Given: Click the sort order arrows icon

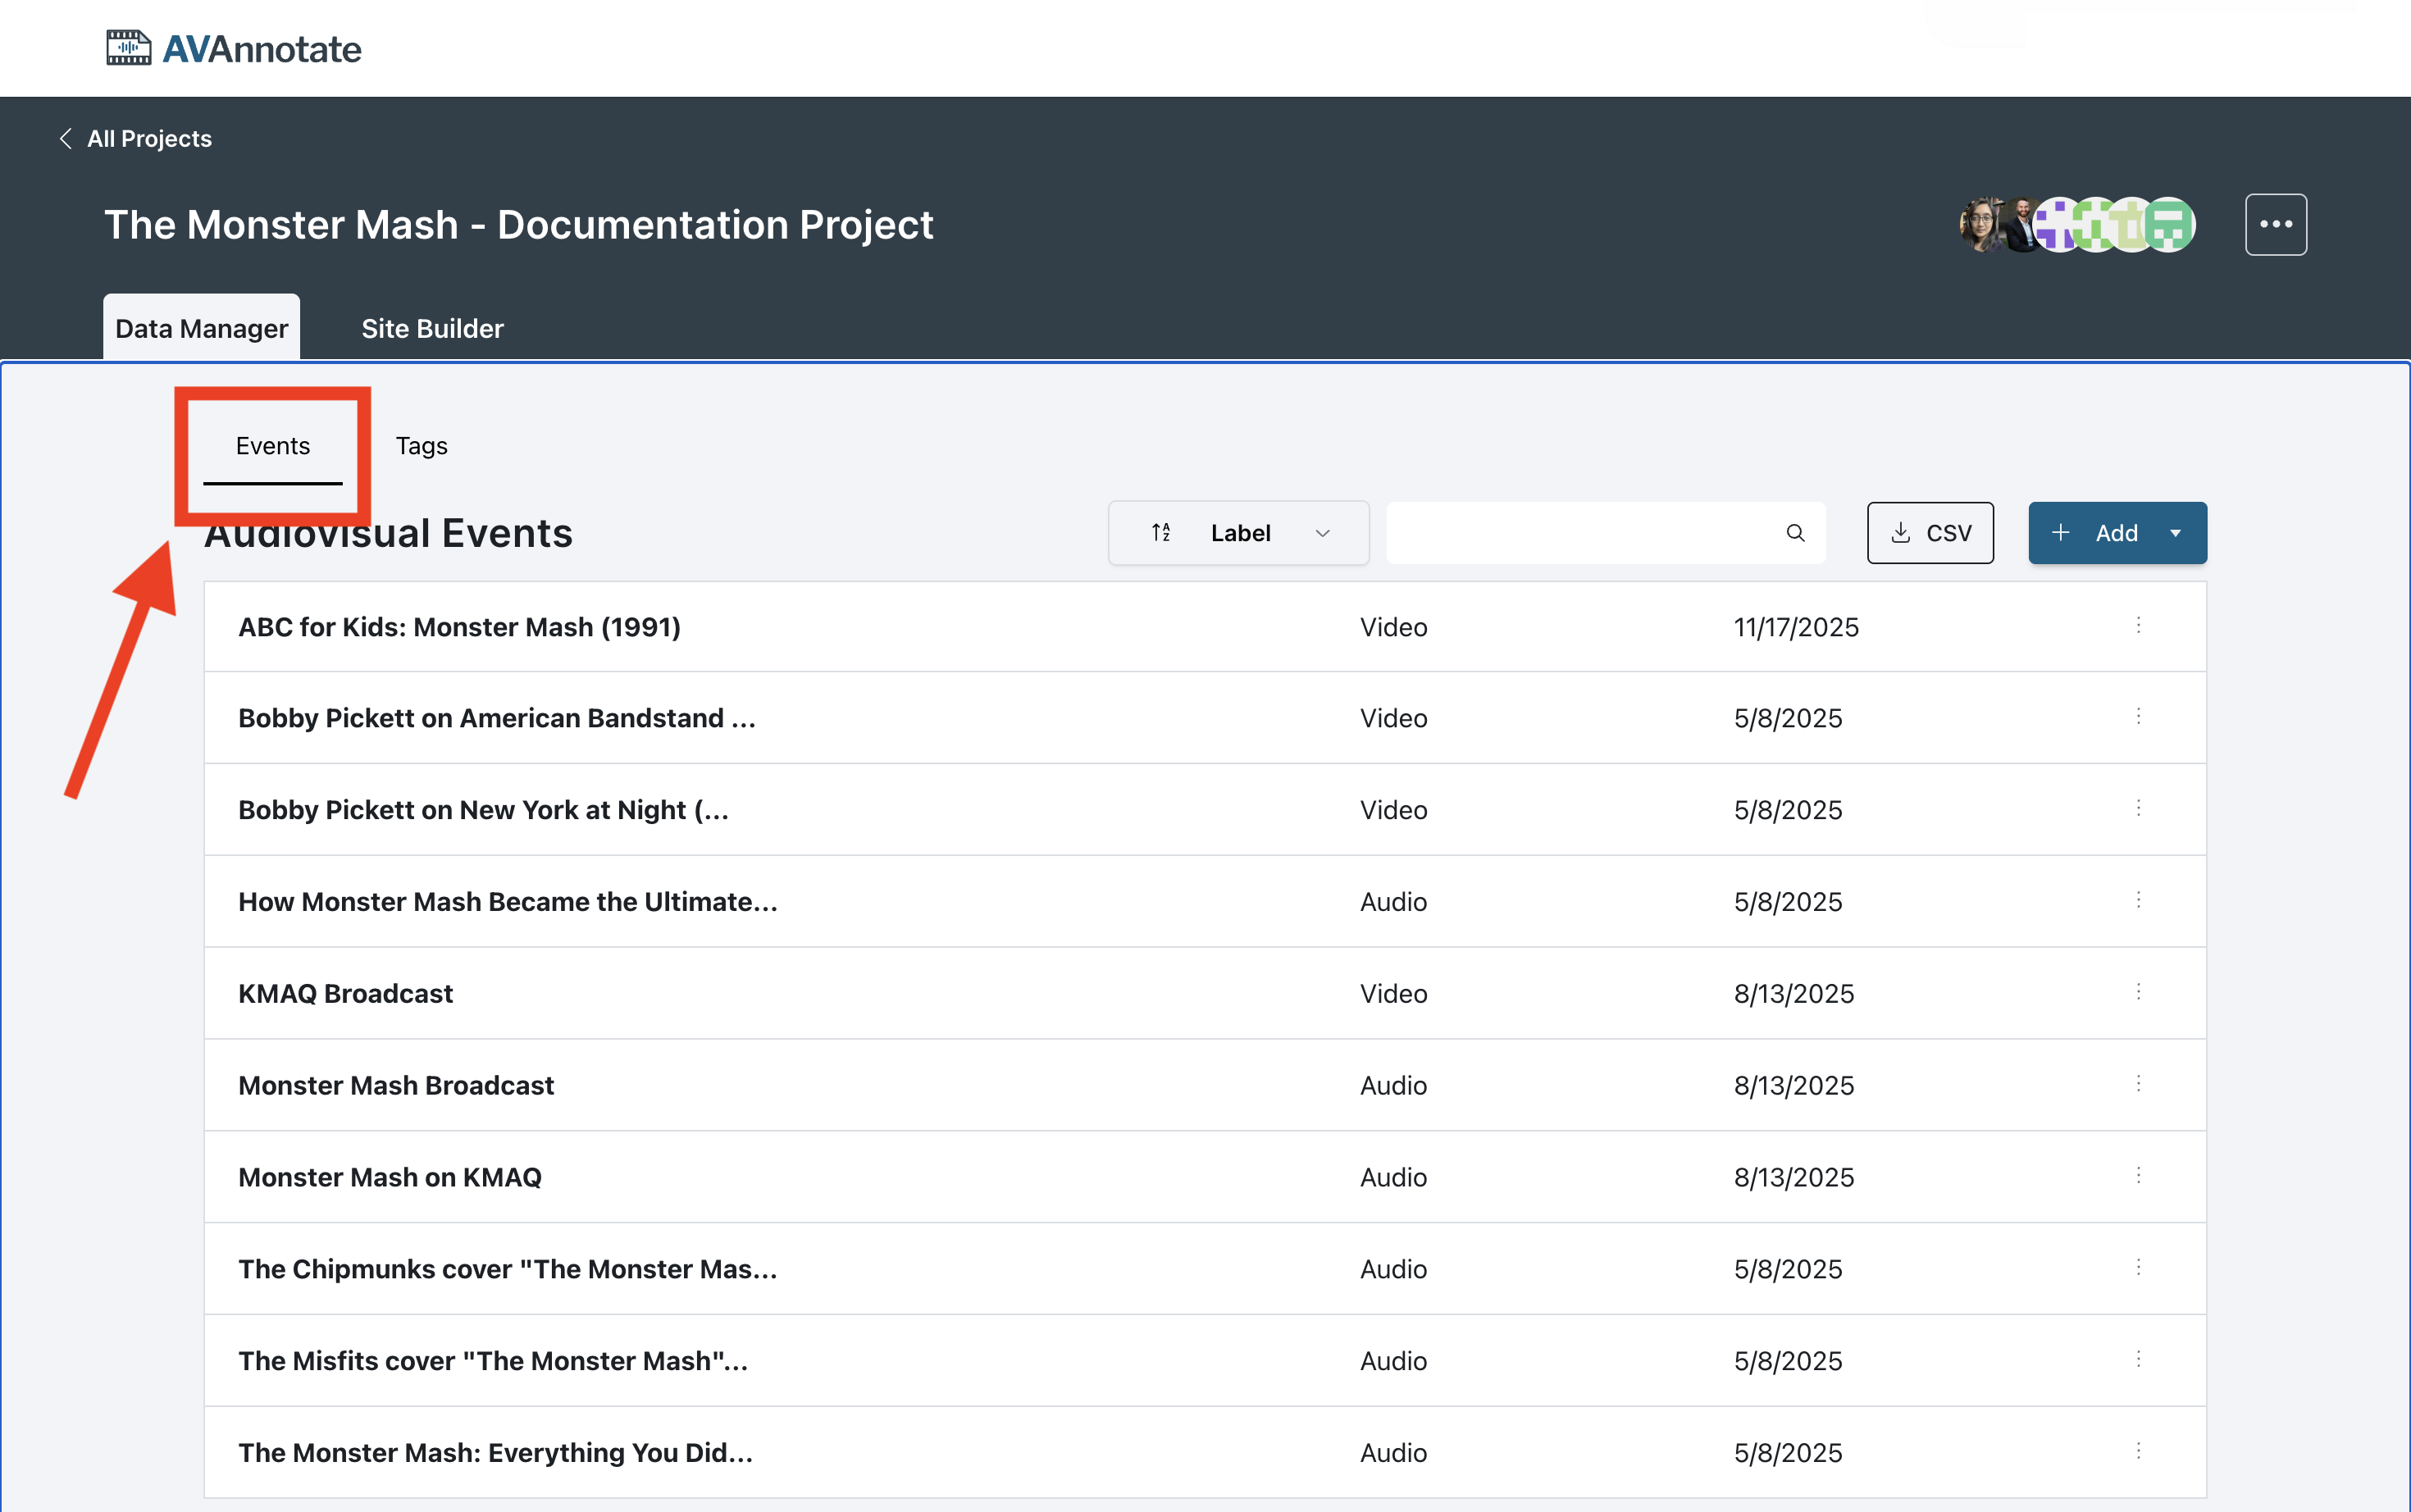Looking at the screenshot, I should coord(1160,533).
